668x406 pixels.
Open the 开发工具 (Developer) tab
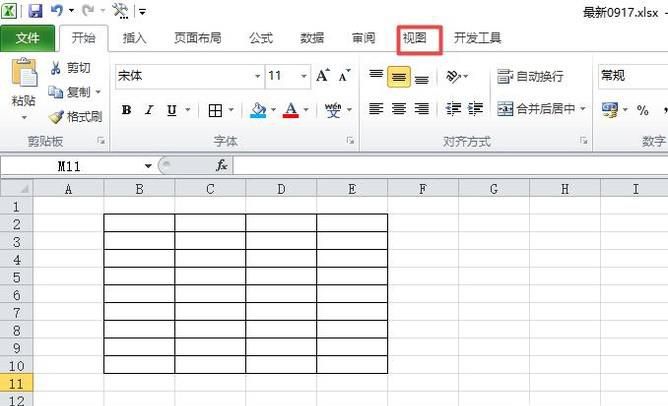478,38
